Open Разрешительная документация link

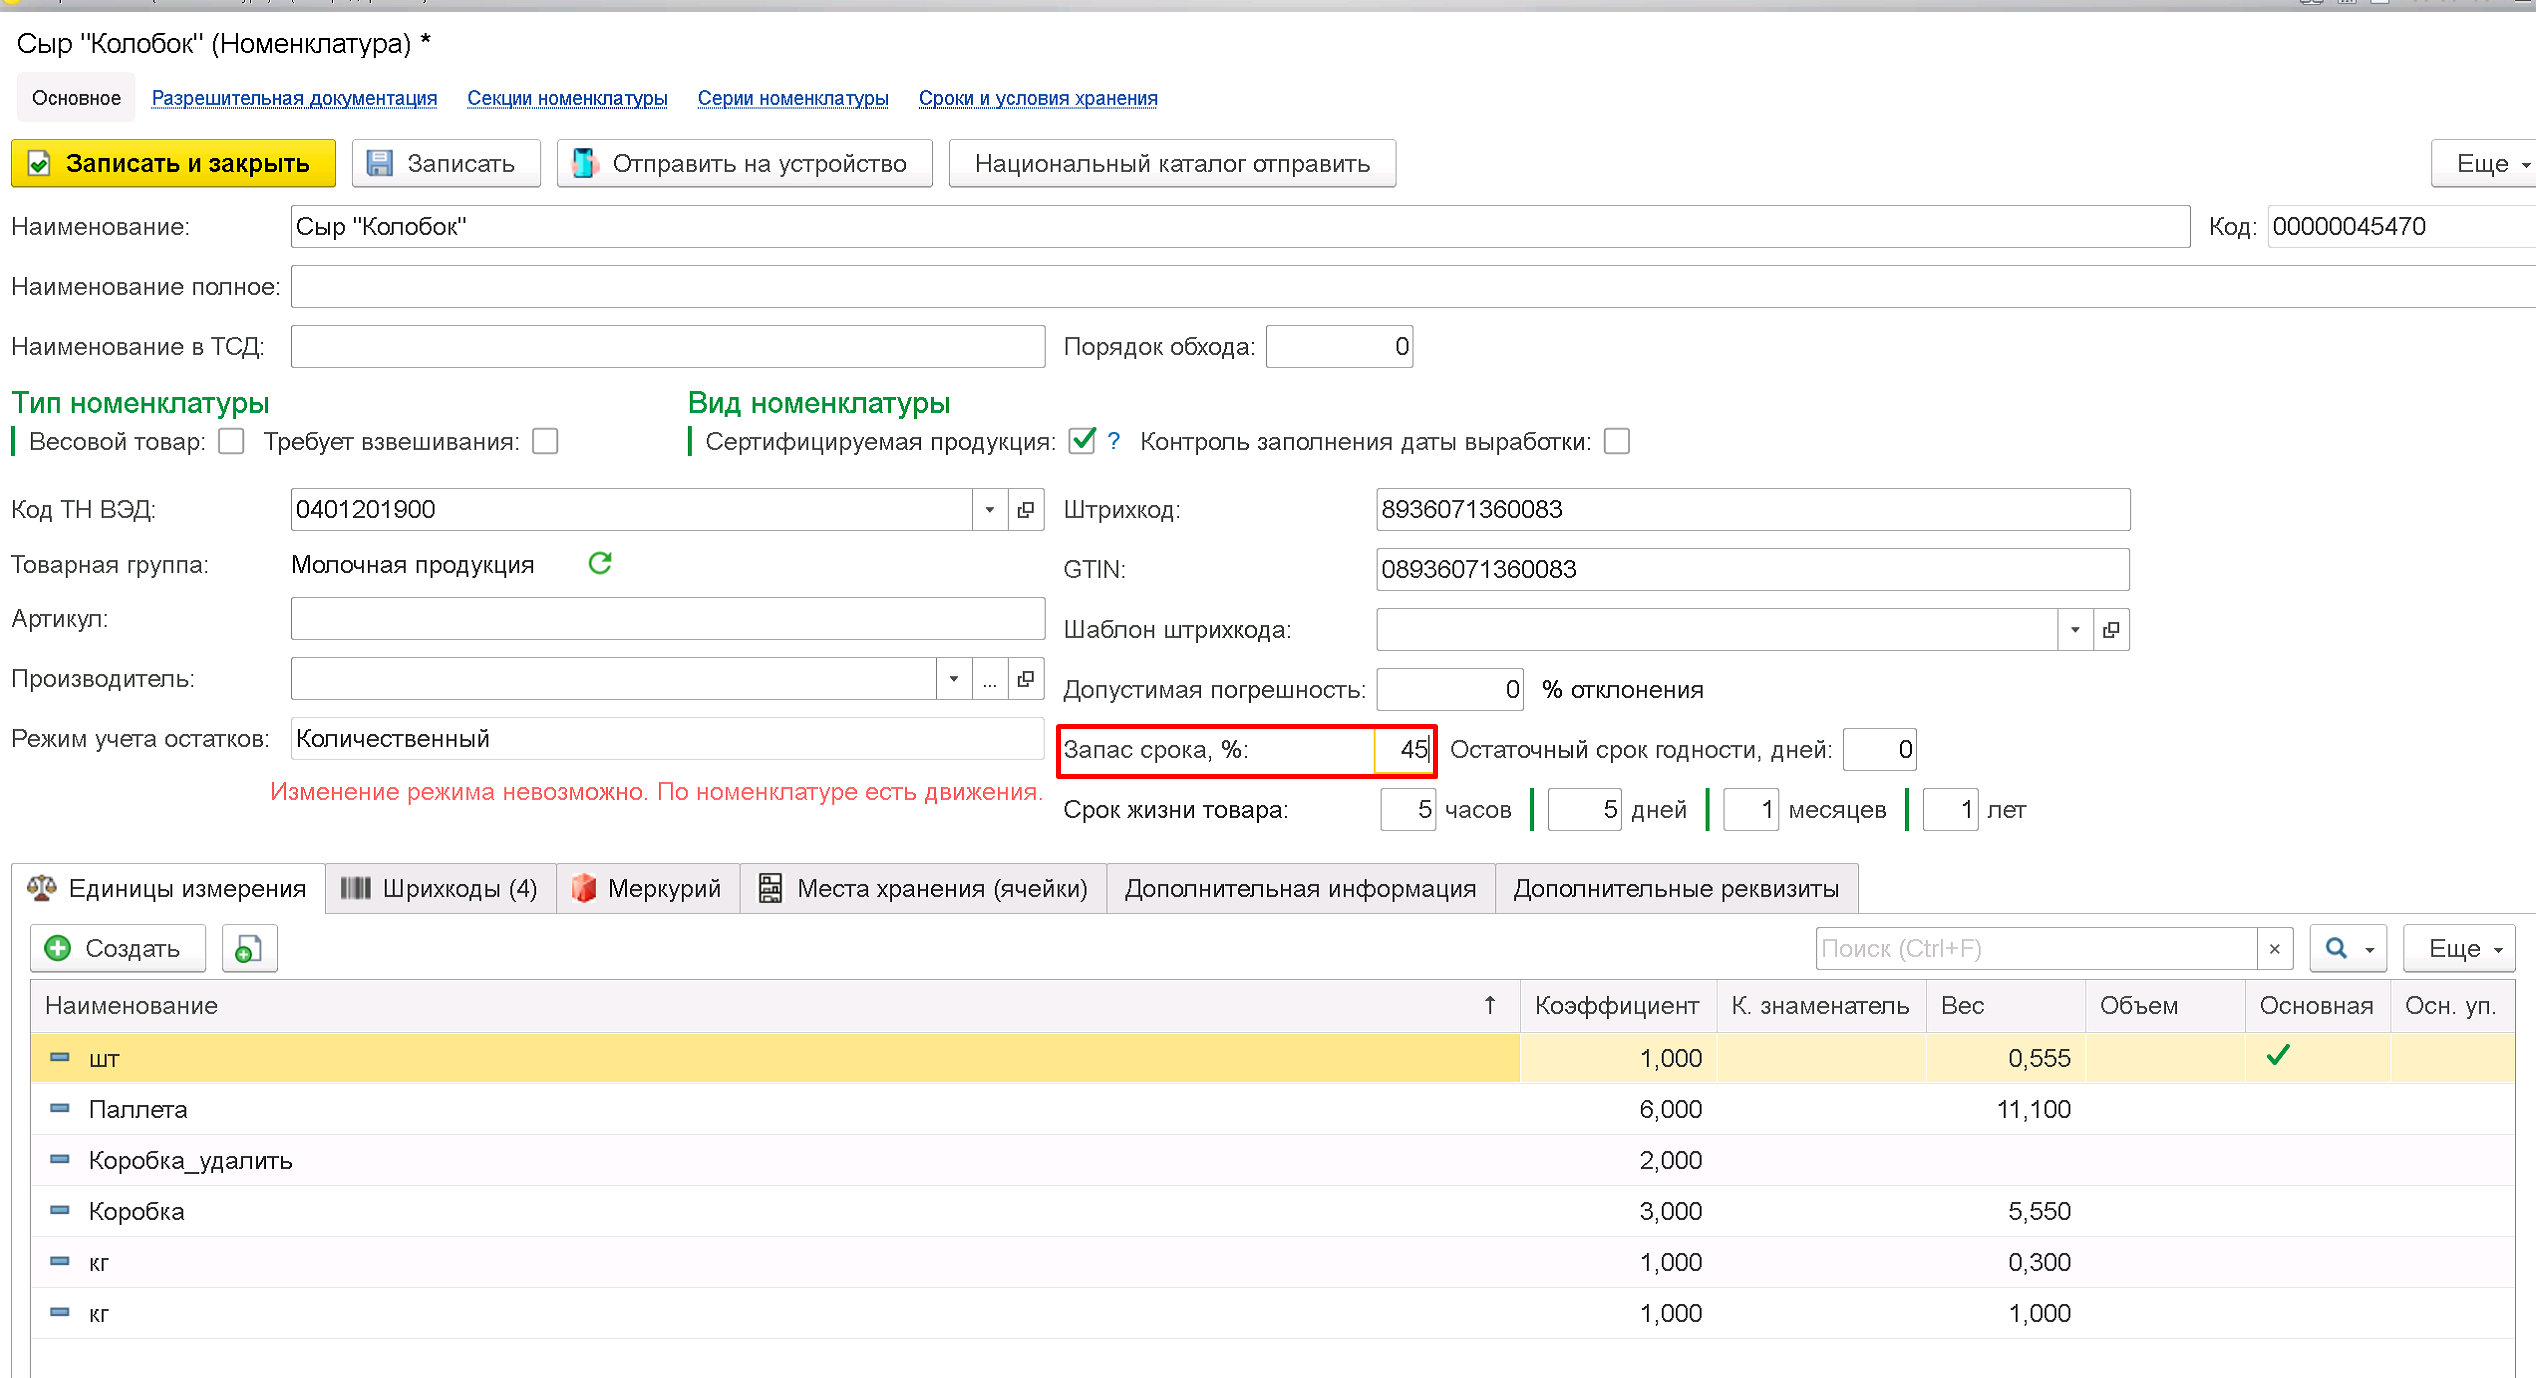coord(294,98)
